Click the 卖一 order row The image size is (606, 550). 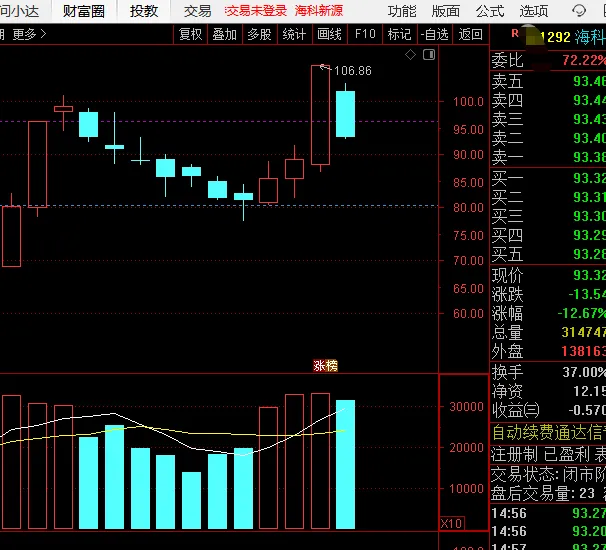coord(548,157)
